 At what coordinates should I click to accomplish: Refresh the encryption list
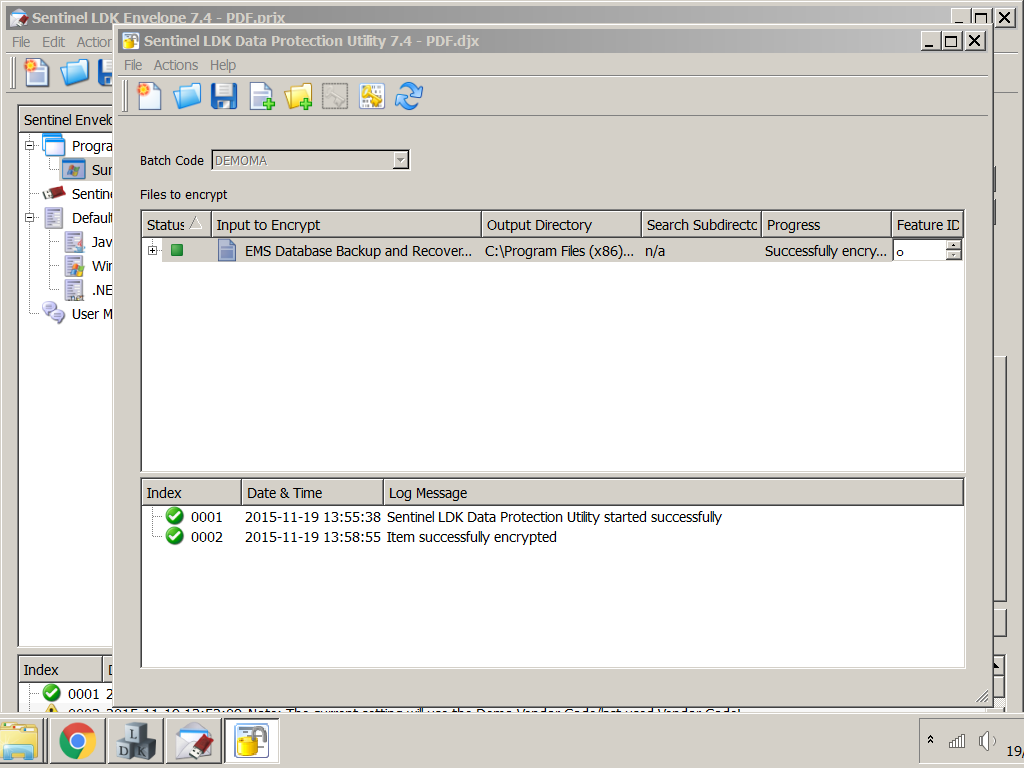pyautogui.click(x=409, y=96)
